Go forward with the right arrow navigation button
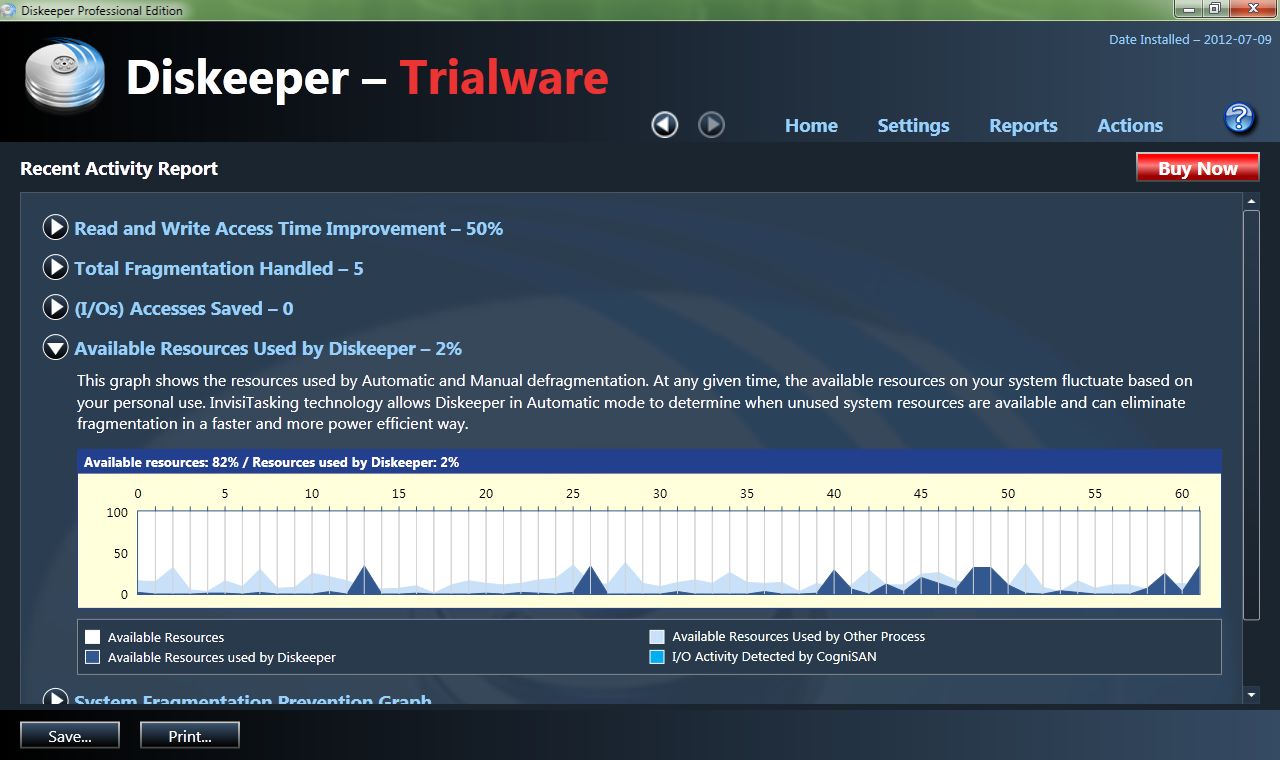 pos(711,125)
